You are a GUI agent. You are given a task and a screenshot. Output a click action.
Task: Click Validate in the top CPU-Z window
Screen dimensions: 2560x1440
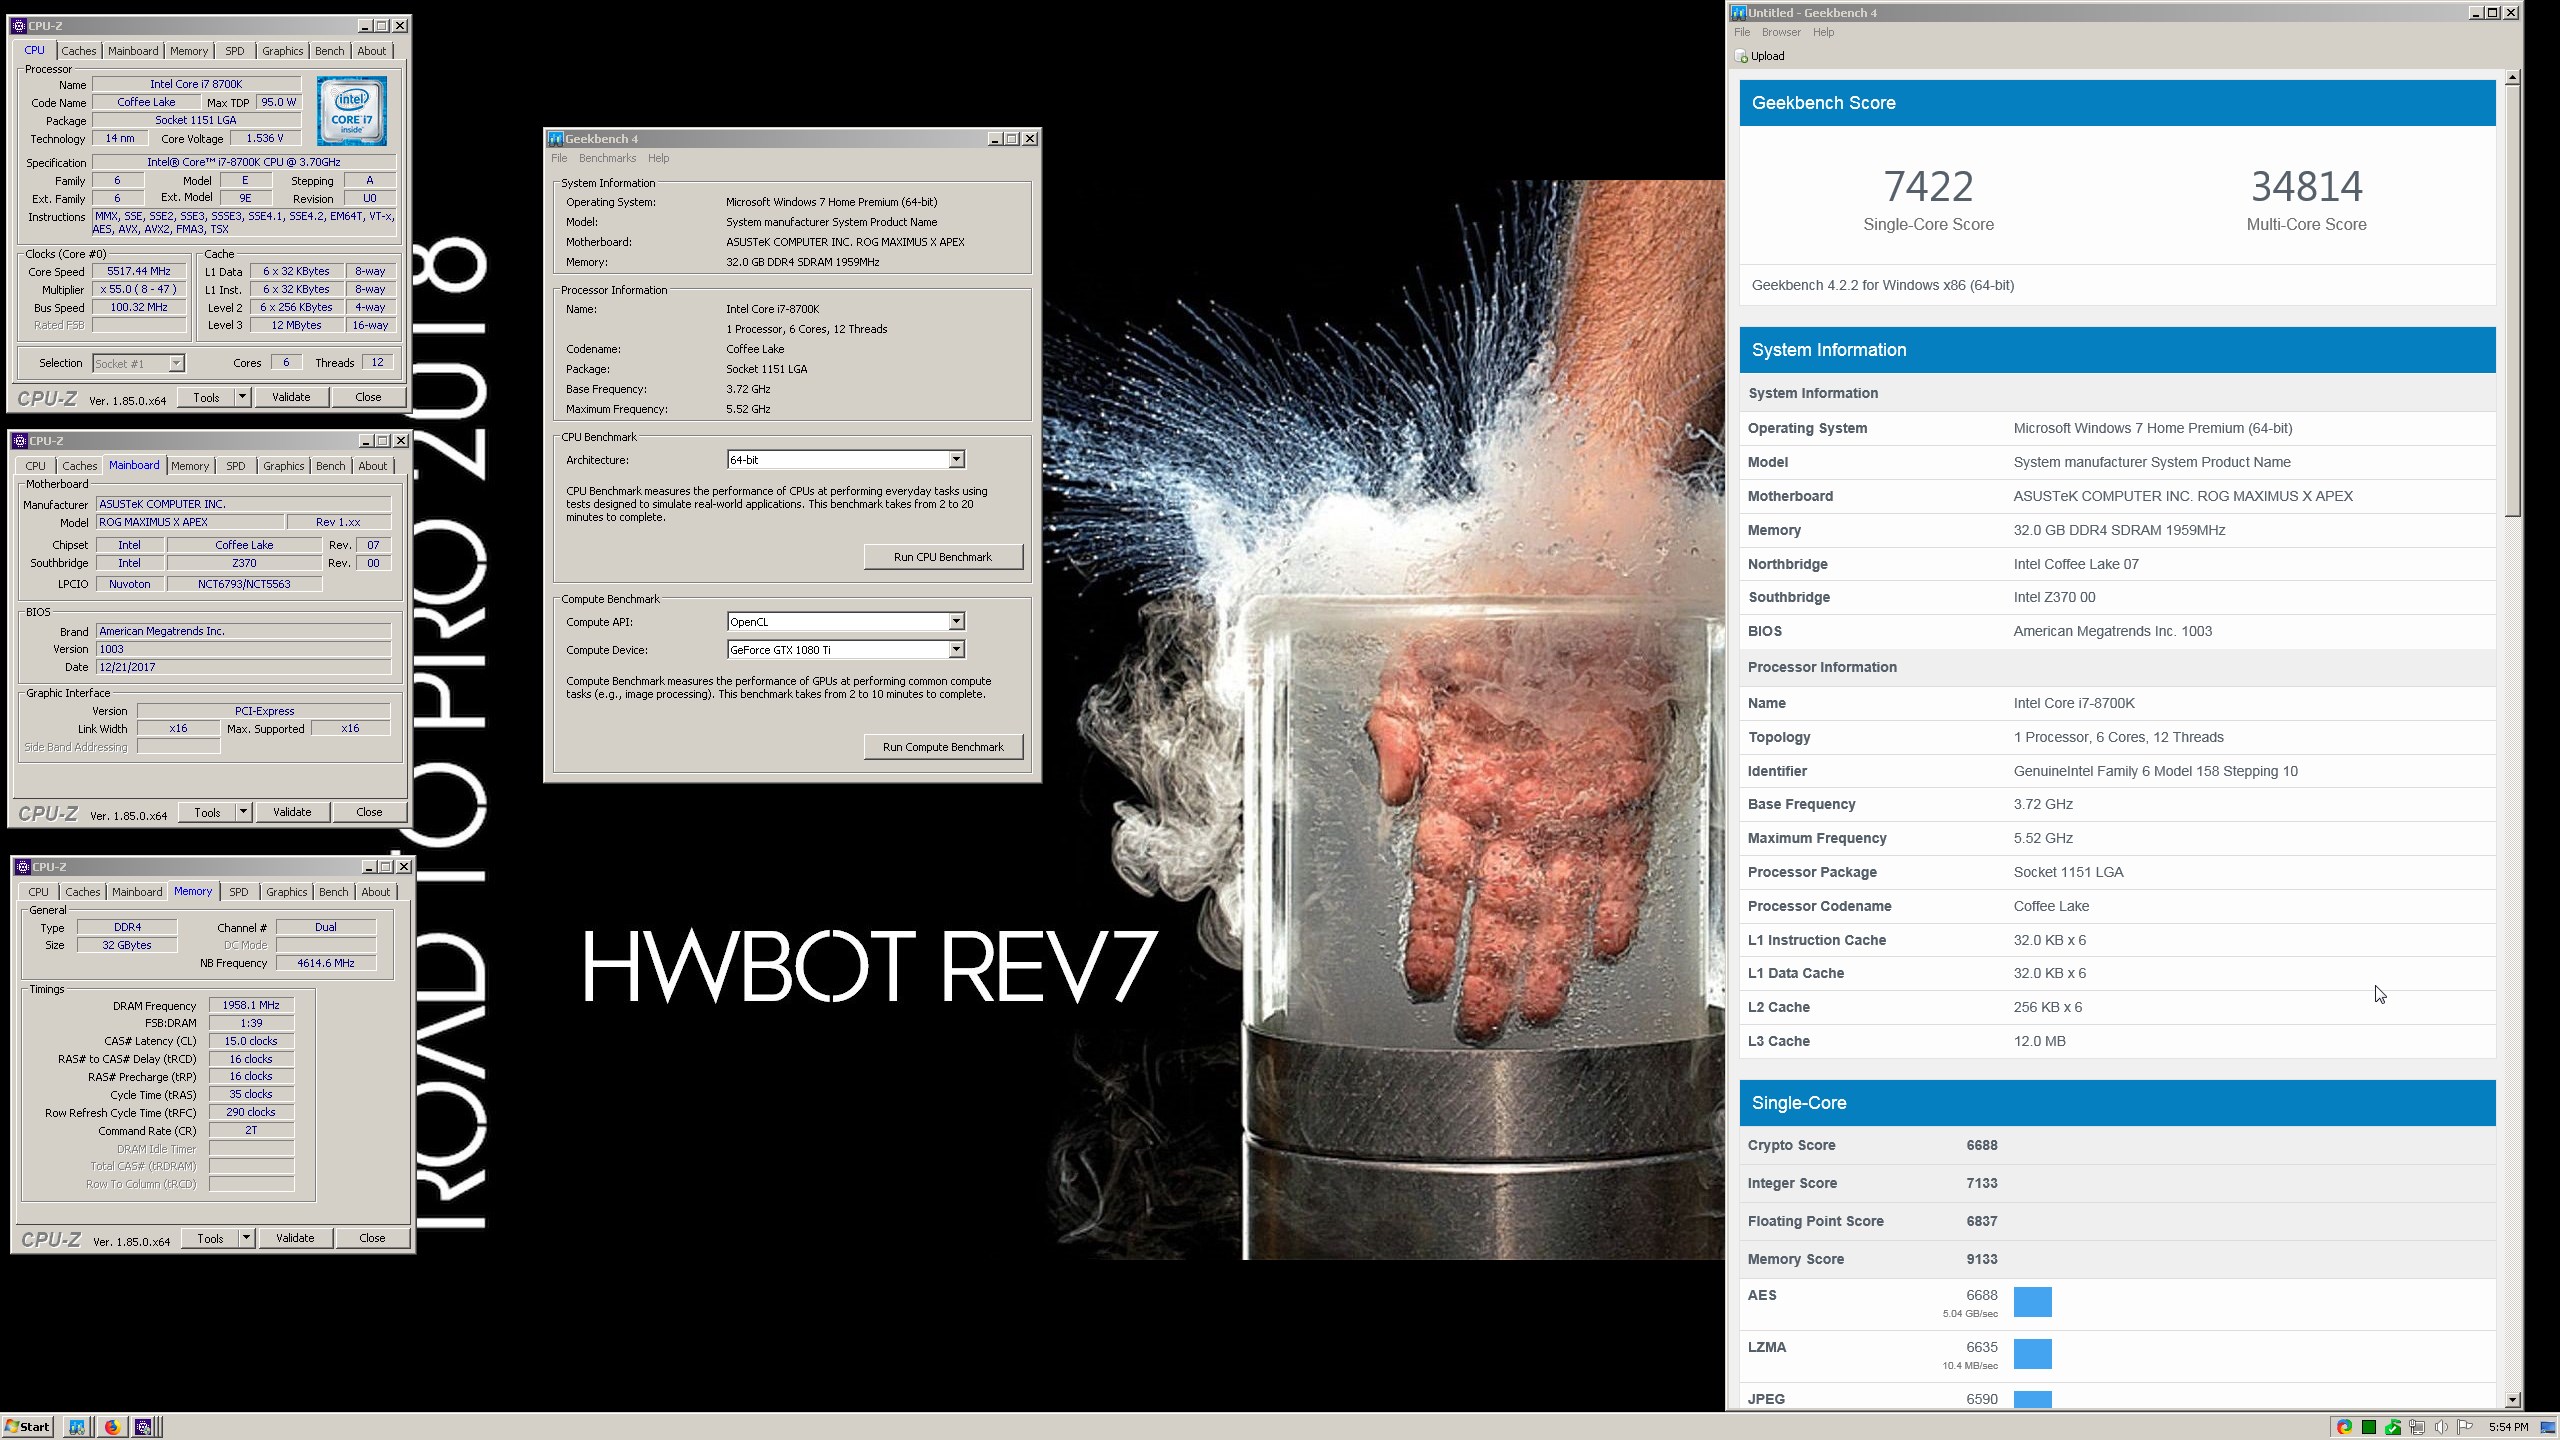pyautogui.click(x=291, y=397)
